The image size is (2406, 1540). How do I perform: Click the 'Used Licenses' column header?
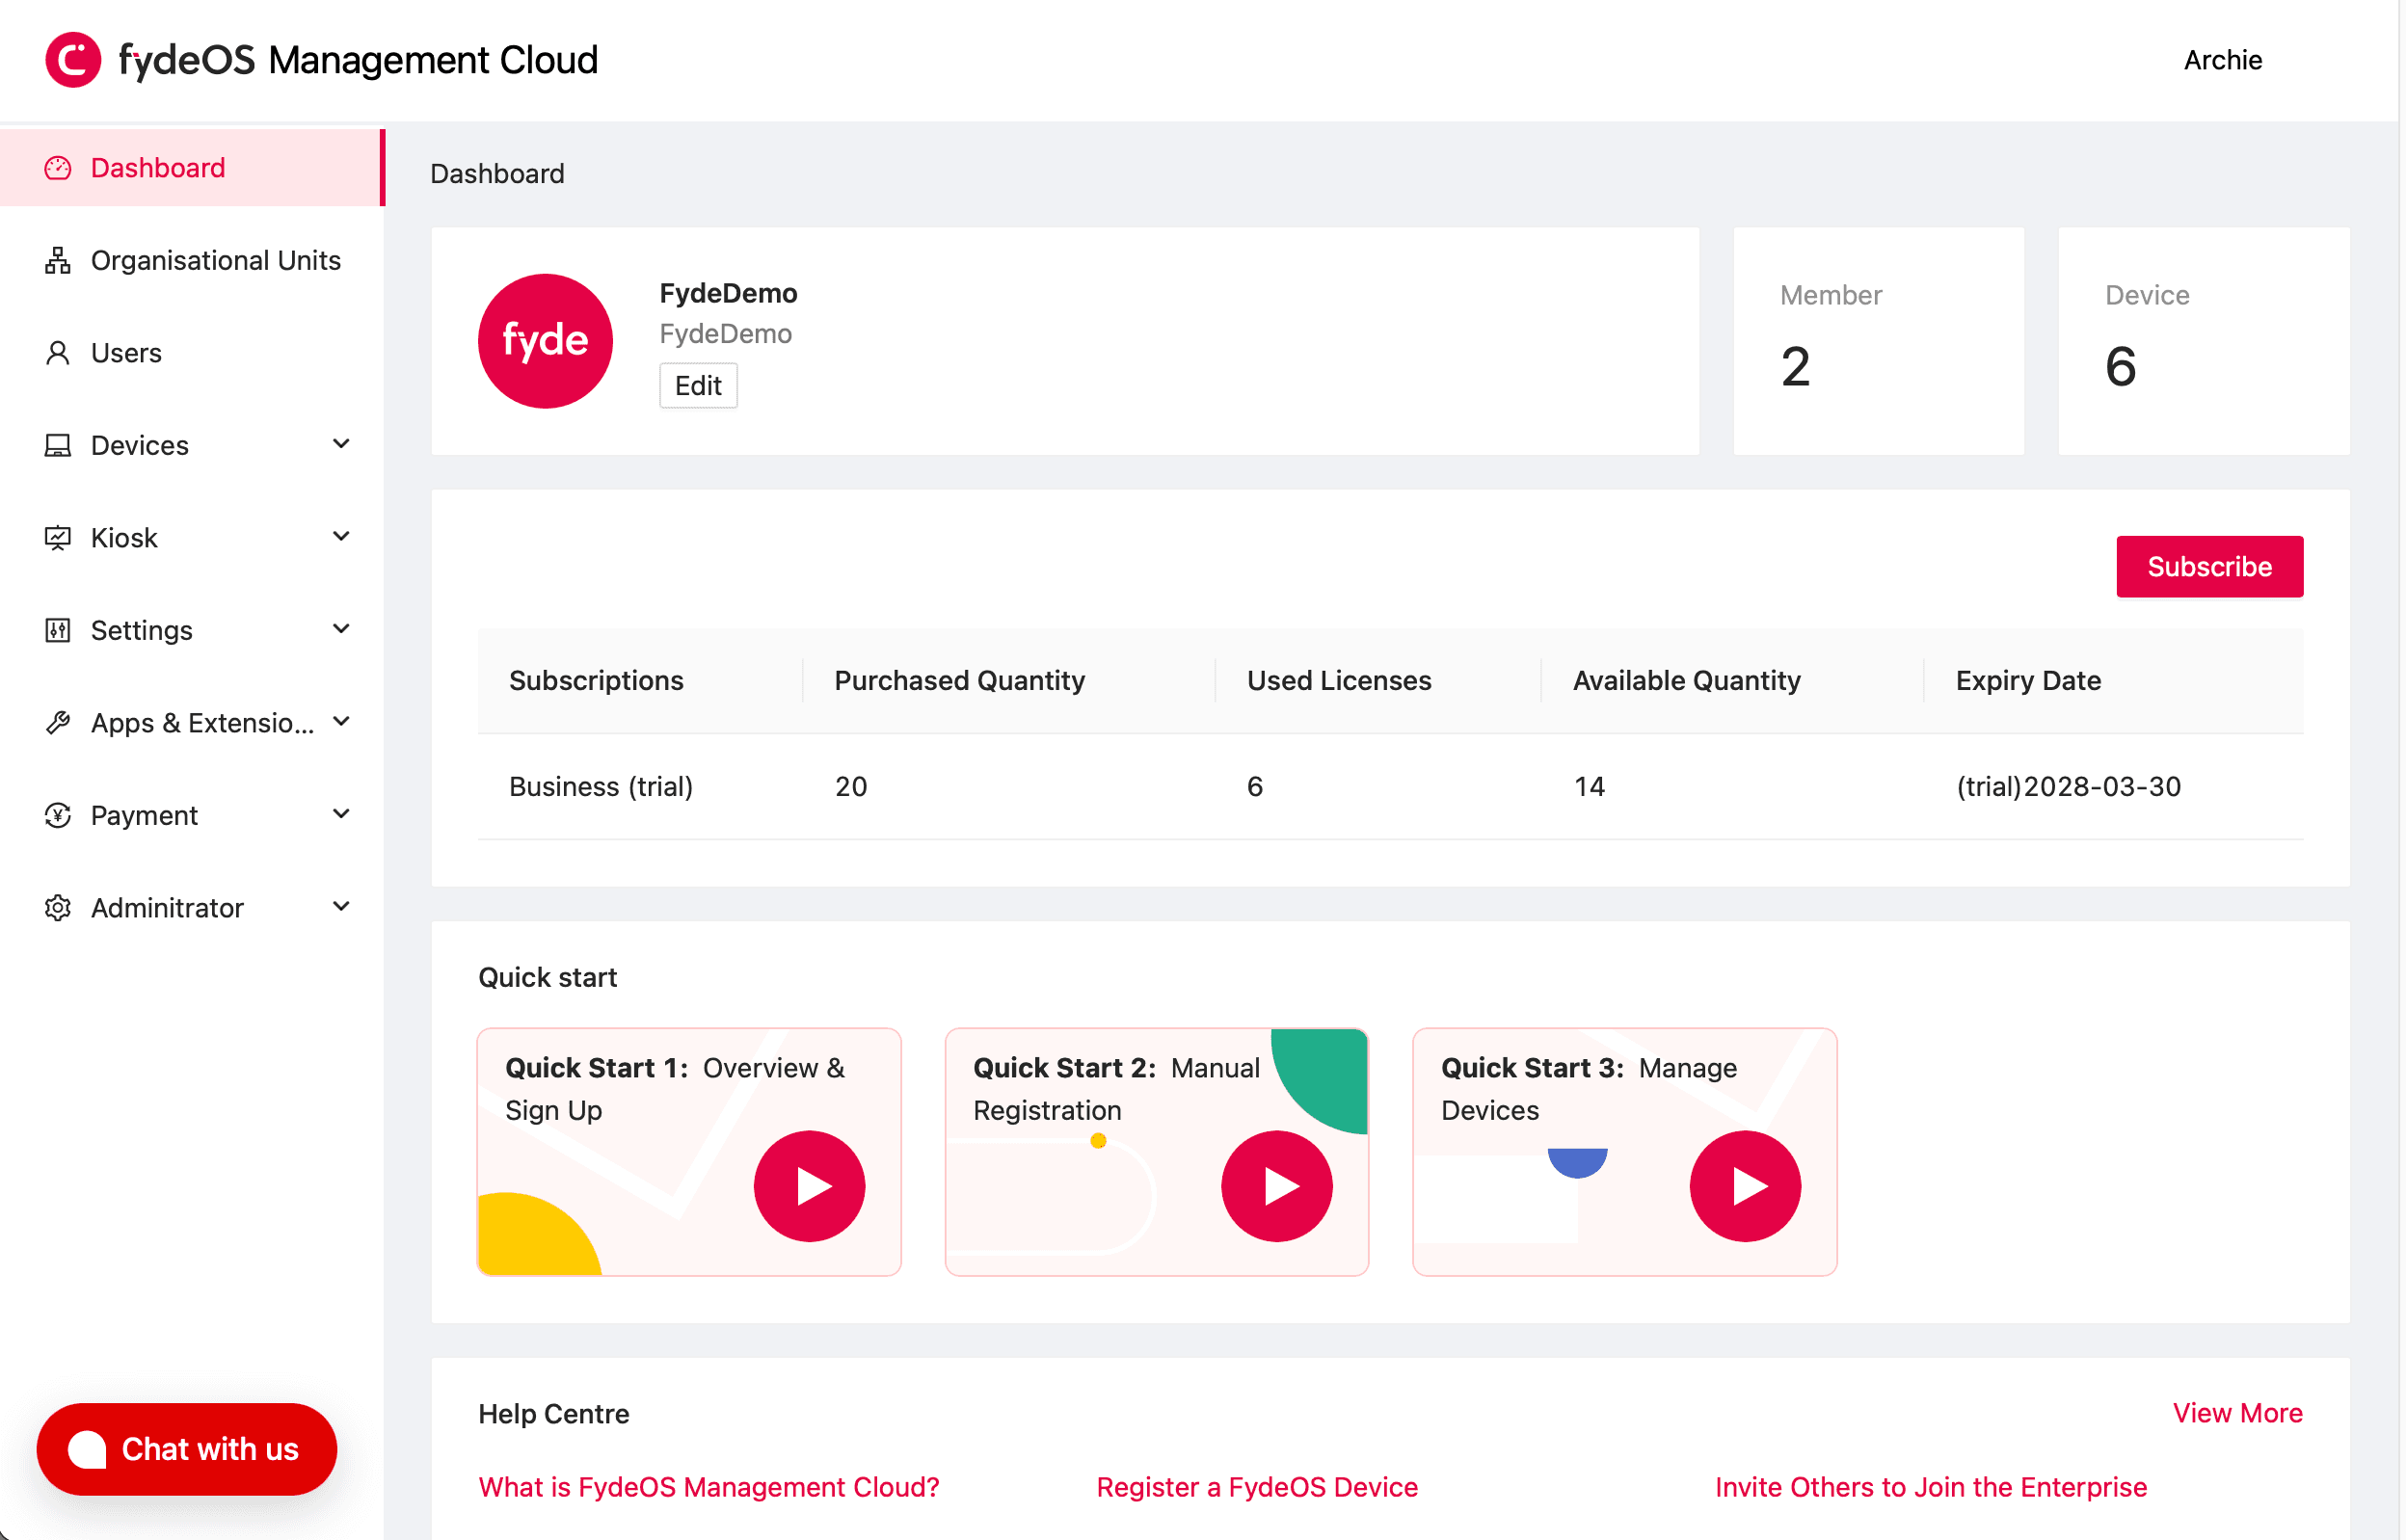coord(1339,681)
